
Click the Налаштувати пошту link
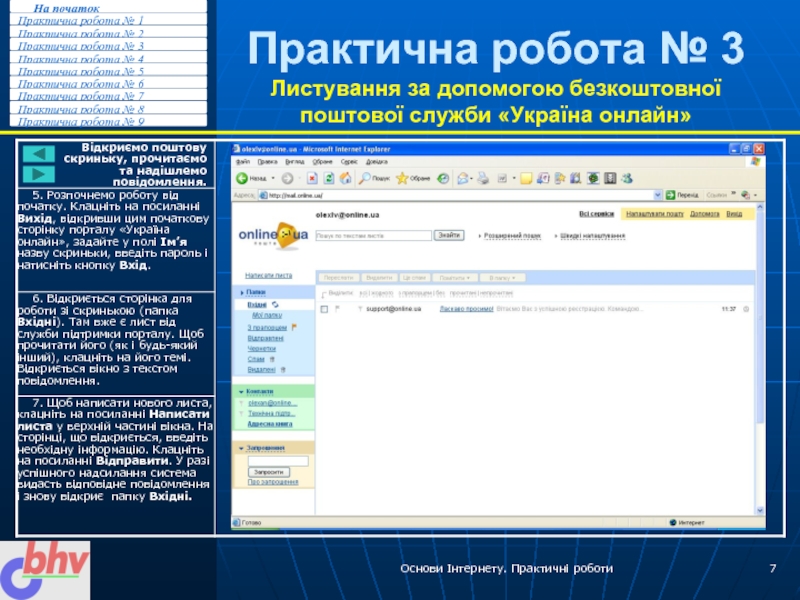pyautogui.click(x=655, y=214)
